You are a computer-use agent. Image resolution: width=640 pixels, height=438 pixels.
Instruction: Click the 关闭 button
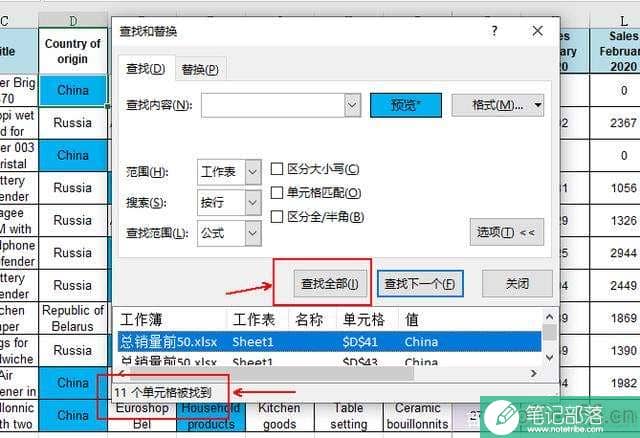coord(517,283)
